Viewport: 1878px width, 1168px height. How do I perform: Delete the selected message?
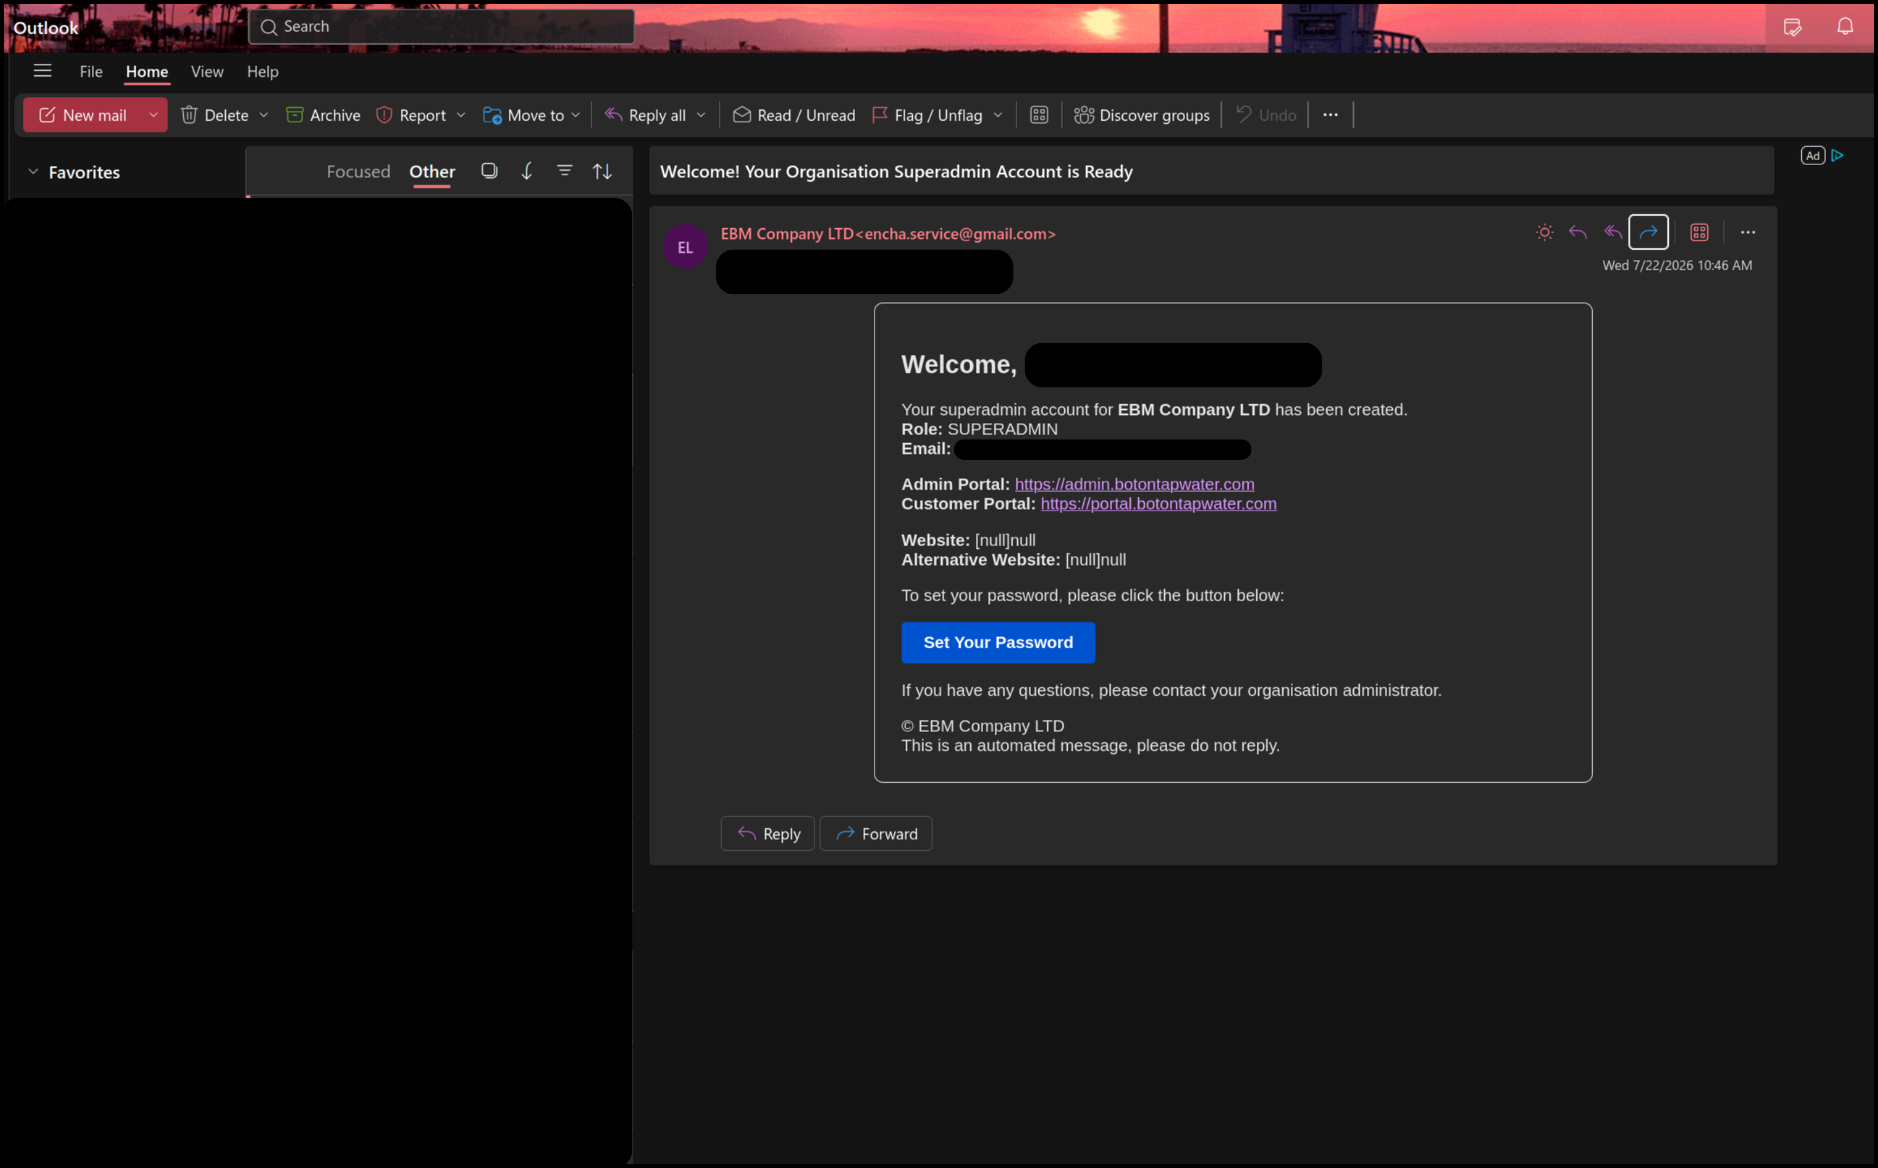pyautogui.click(x=214, y=115)
